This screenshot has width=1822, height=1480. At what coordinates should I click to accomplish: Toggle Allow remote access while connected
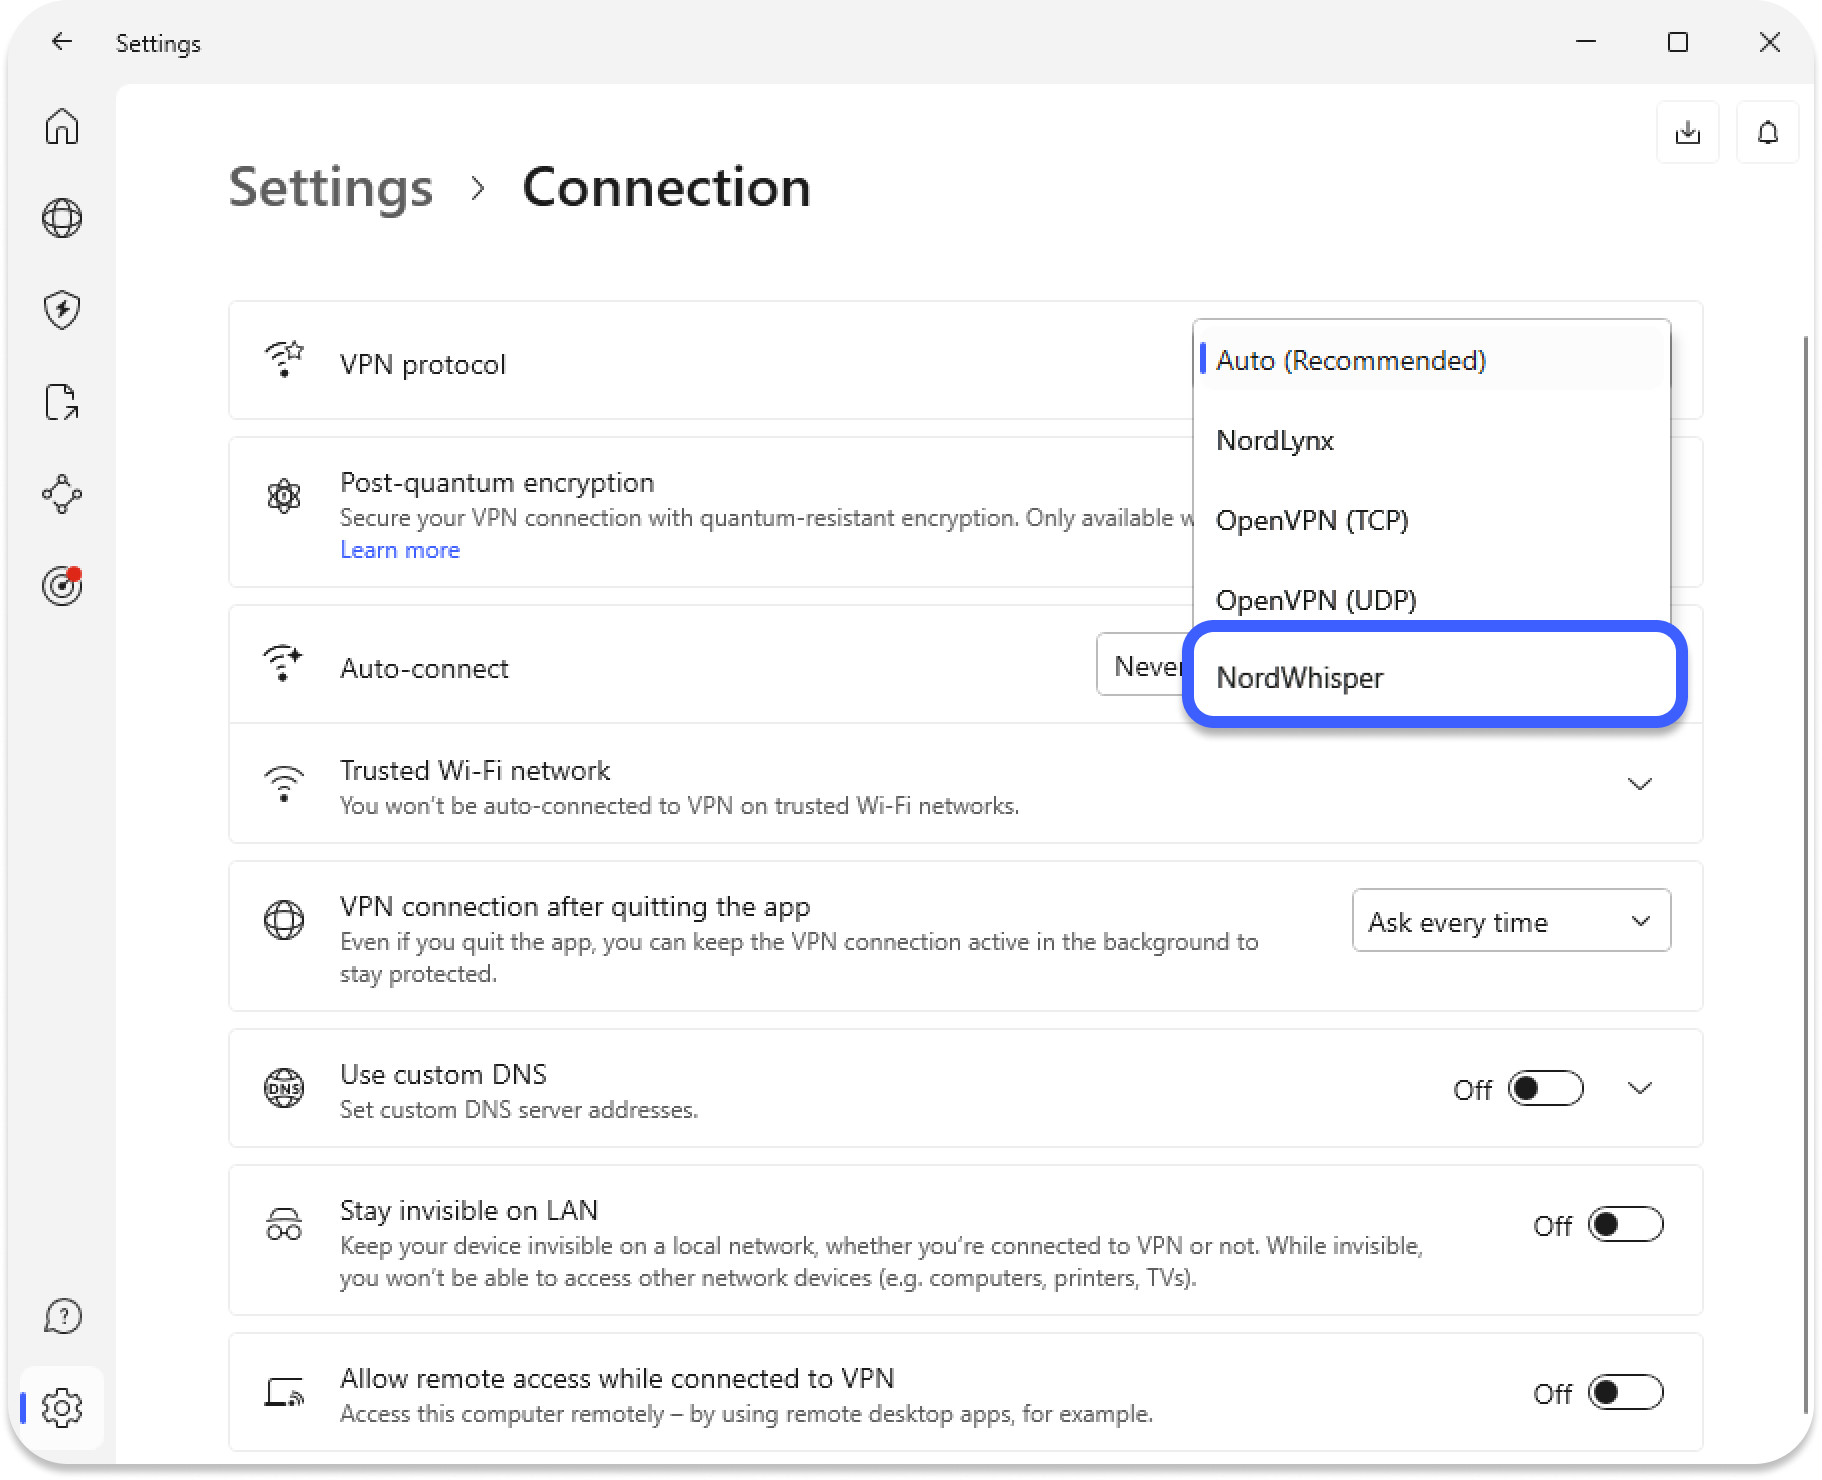point(1625,1393)
